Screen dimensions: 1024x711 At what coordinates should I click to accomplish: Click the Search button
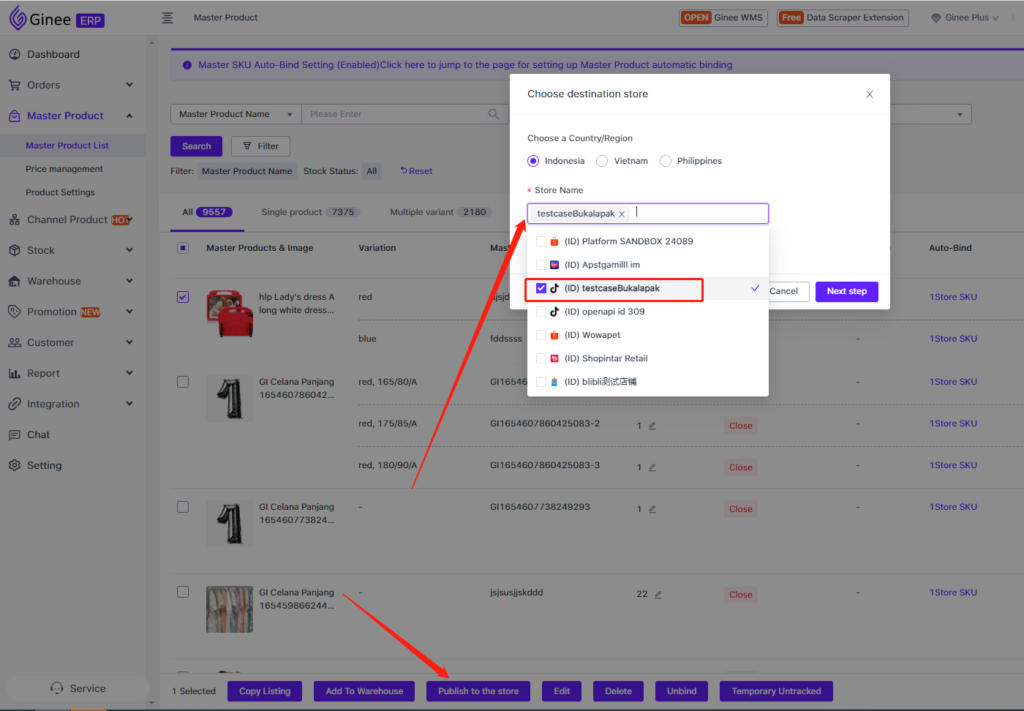[x=196, y=146]
